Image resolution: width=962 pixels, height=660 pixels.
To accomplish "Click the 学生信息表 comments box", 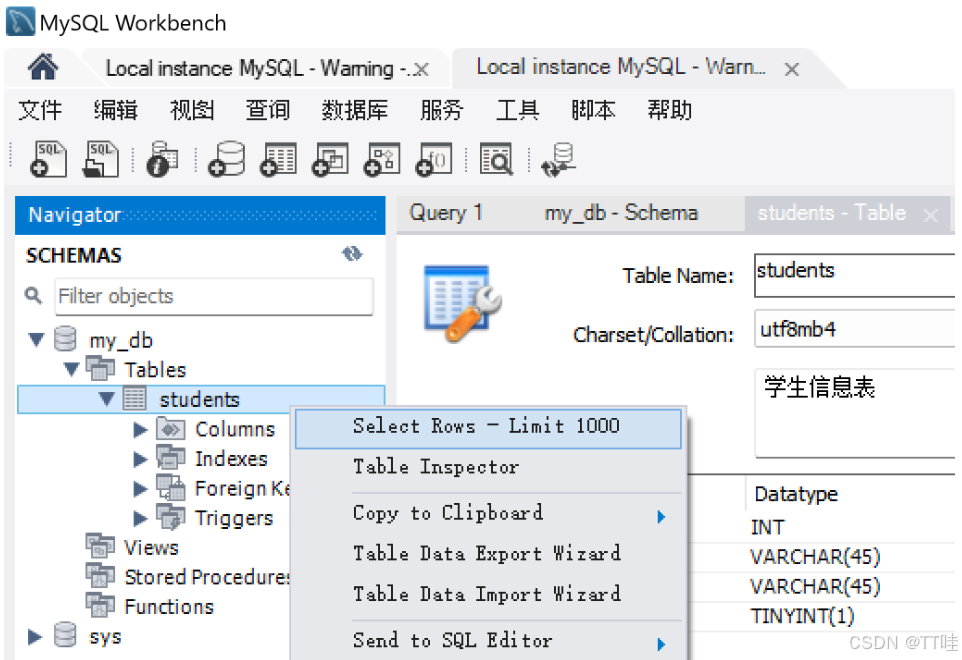I will click(x=855, y=413).
